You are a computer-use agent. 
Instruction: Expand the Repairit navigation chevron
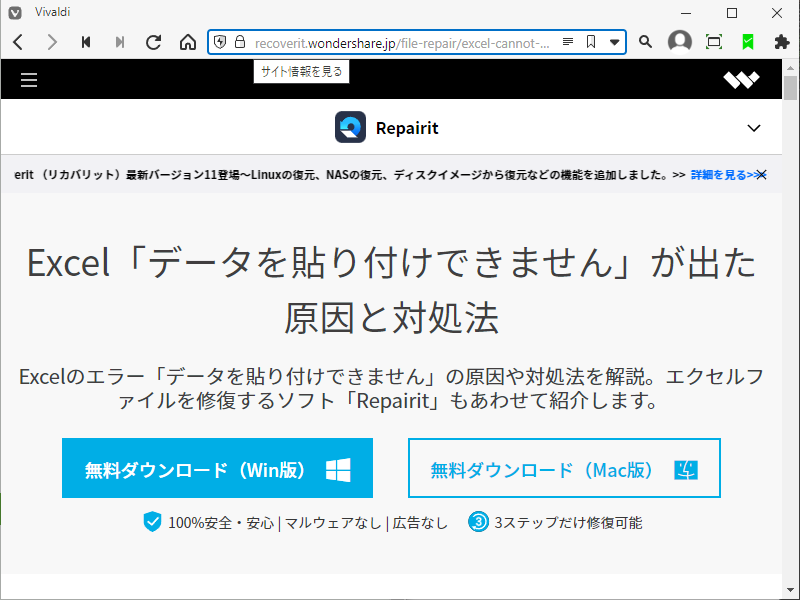pyautogui.click(x=754, y=128)
